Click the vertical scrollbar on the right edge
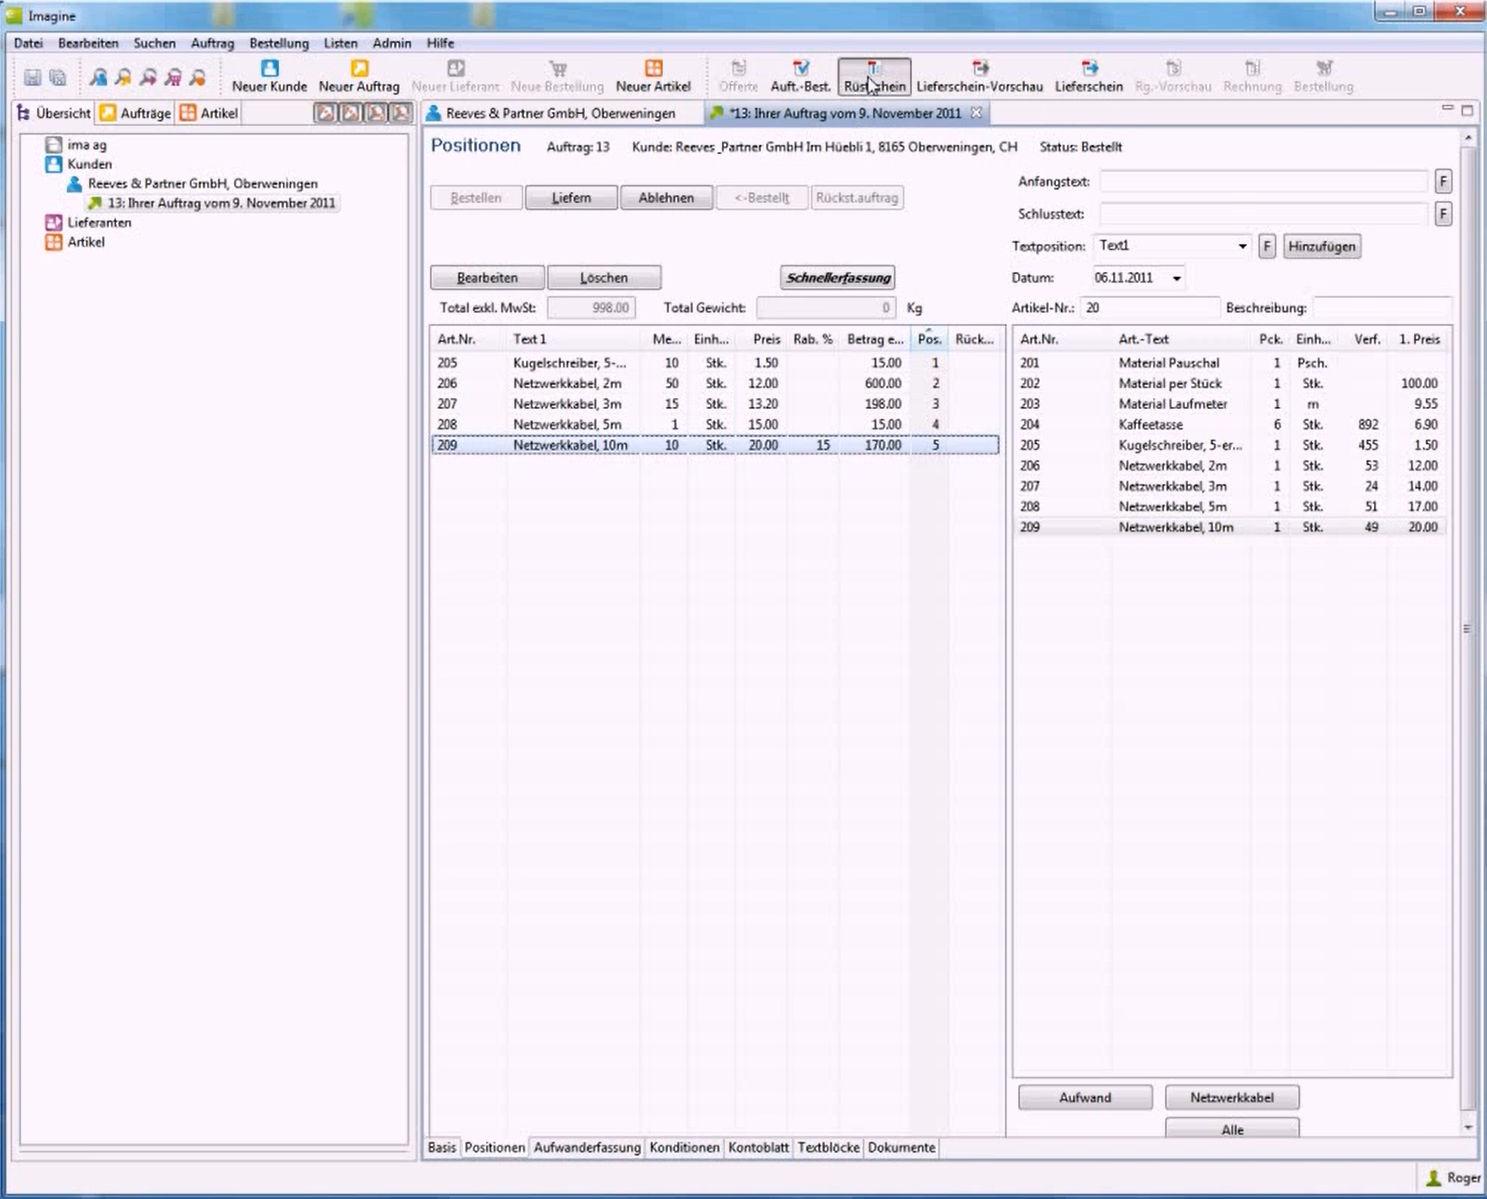 pos(1467,630)
